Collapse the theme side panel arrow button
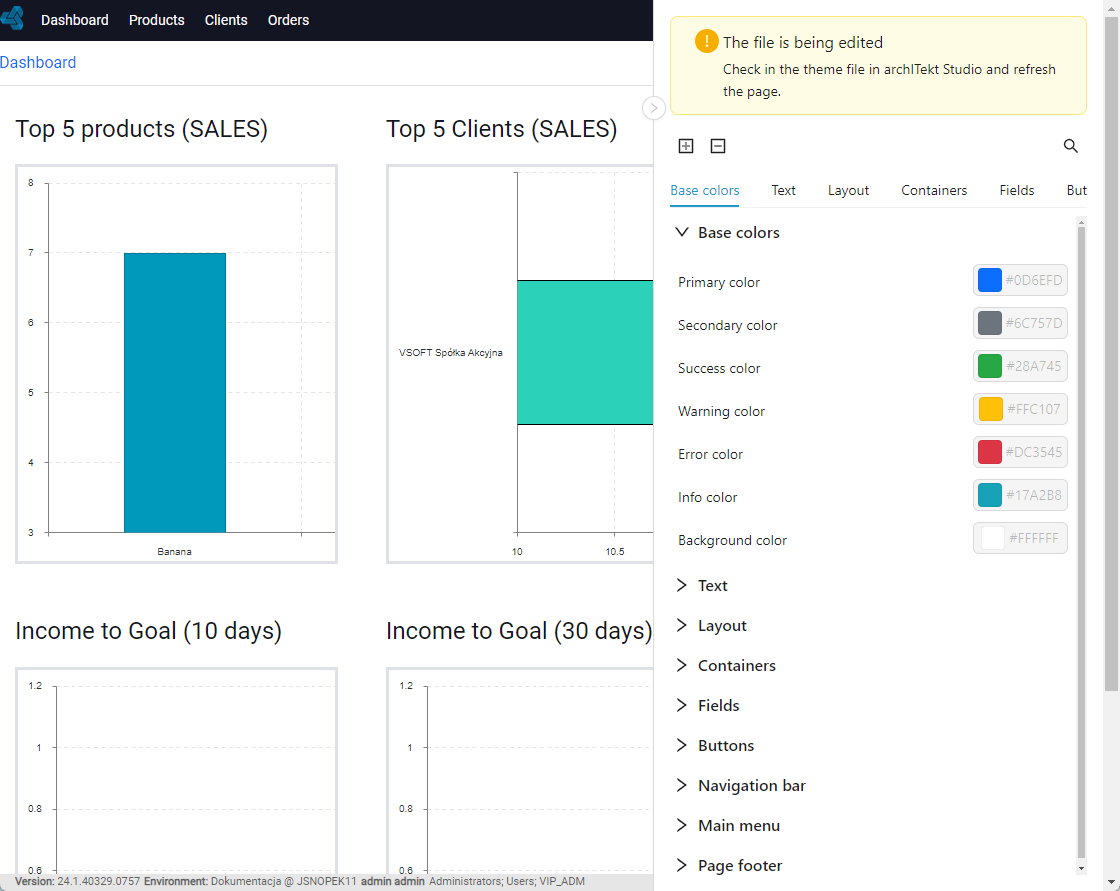 [x=654, y=108]
